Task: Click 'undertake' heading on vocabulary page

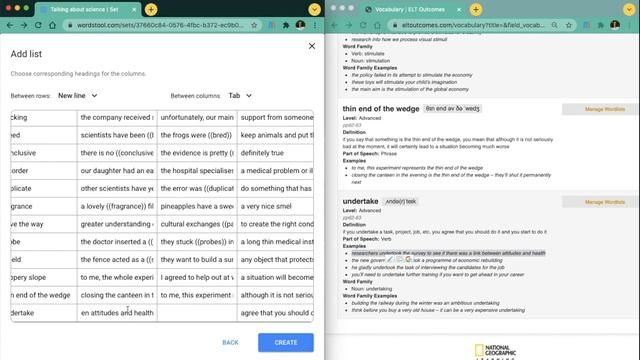Action: pyautogui.click(x=360, y=201)
